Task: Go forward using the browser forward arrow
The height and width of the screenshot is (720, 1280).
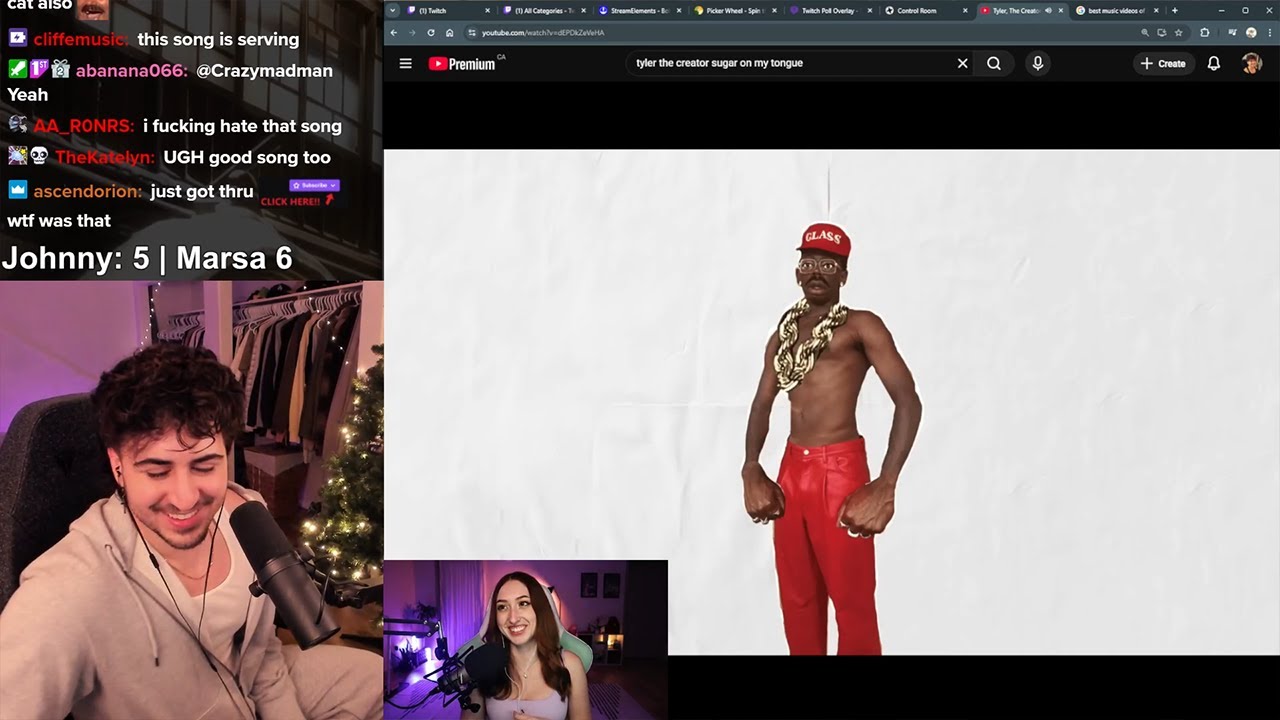Action: 412,33
